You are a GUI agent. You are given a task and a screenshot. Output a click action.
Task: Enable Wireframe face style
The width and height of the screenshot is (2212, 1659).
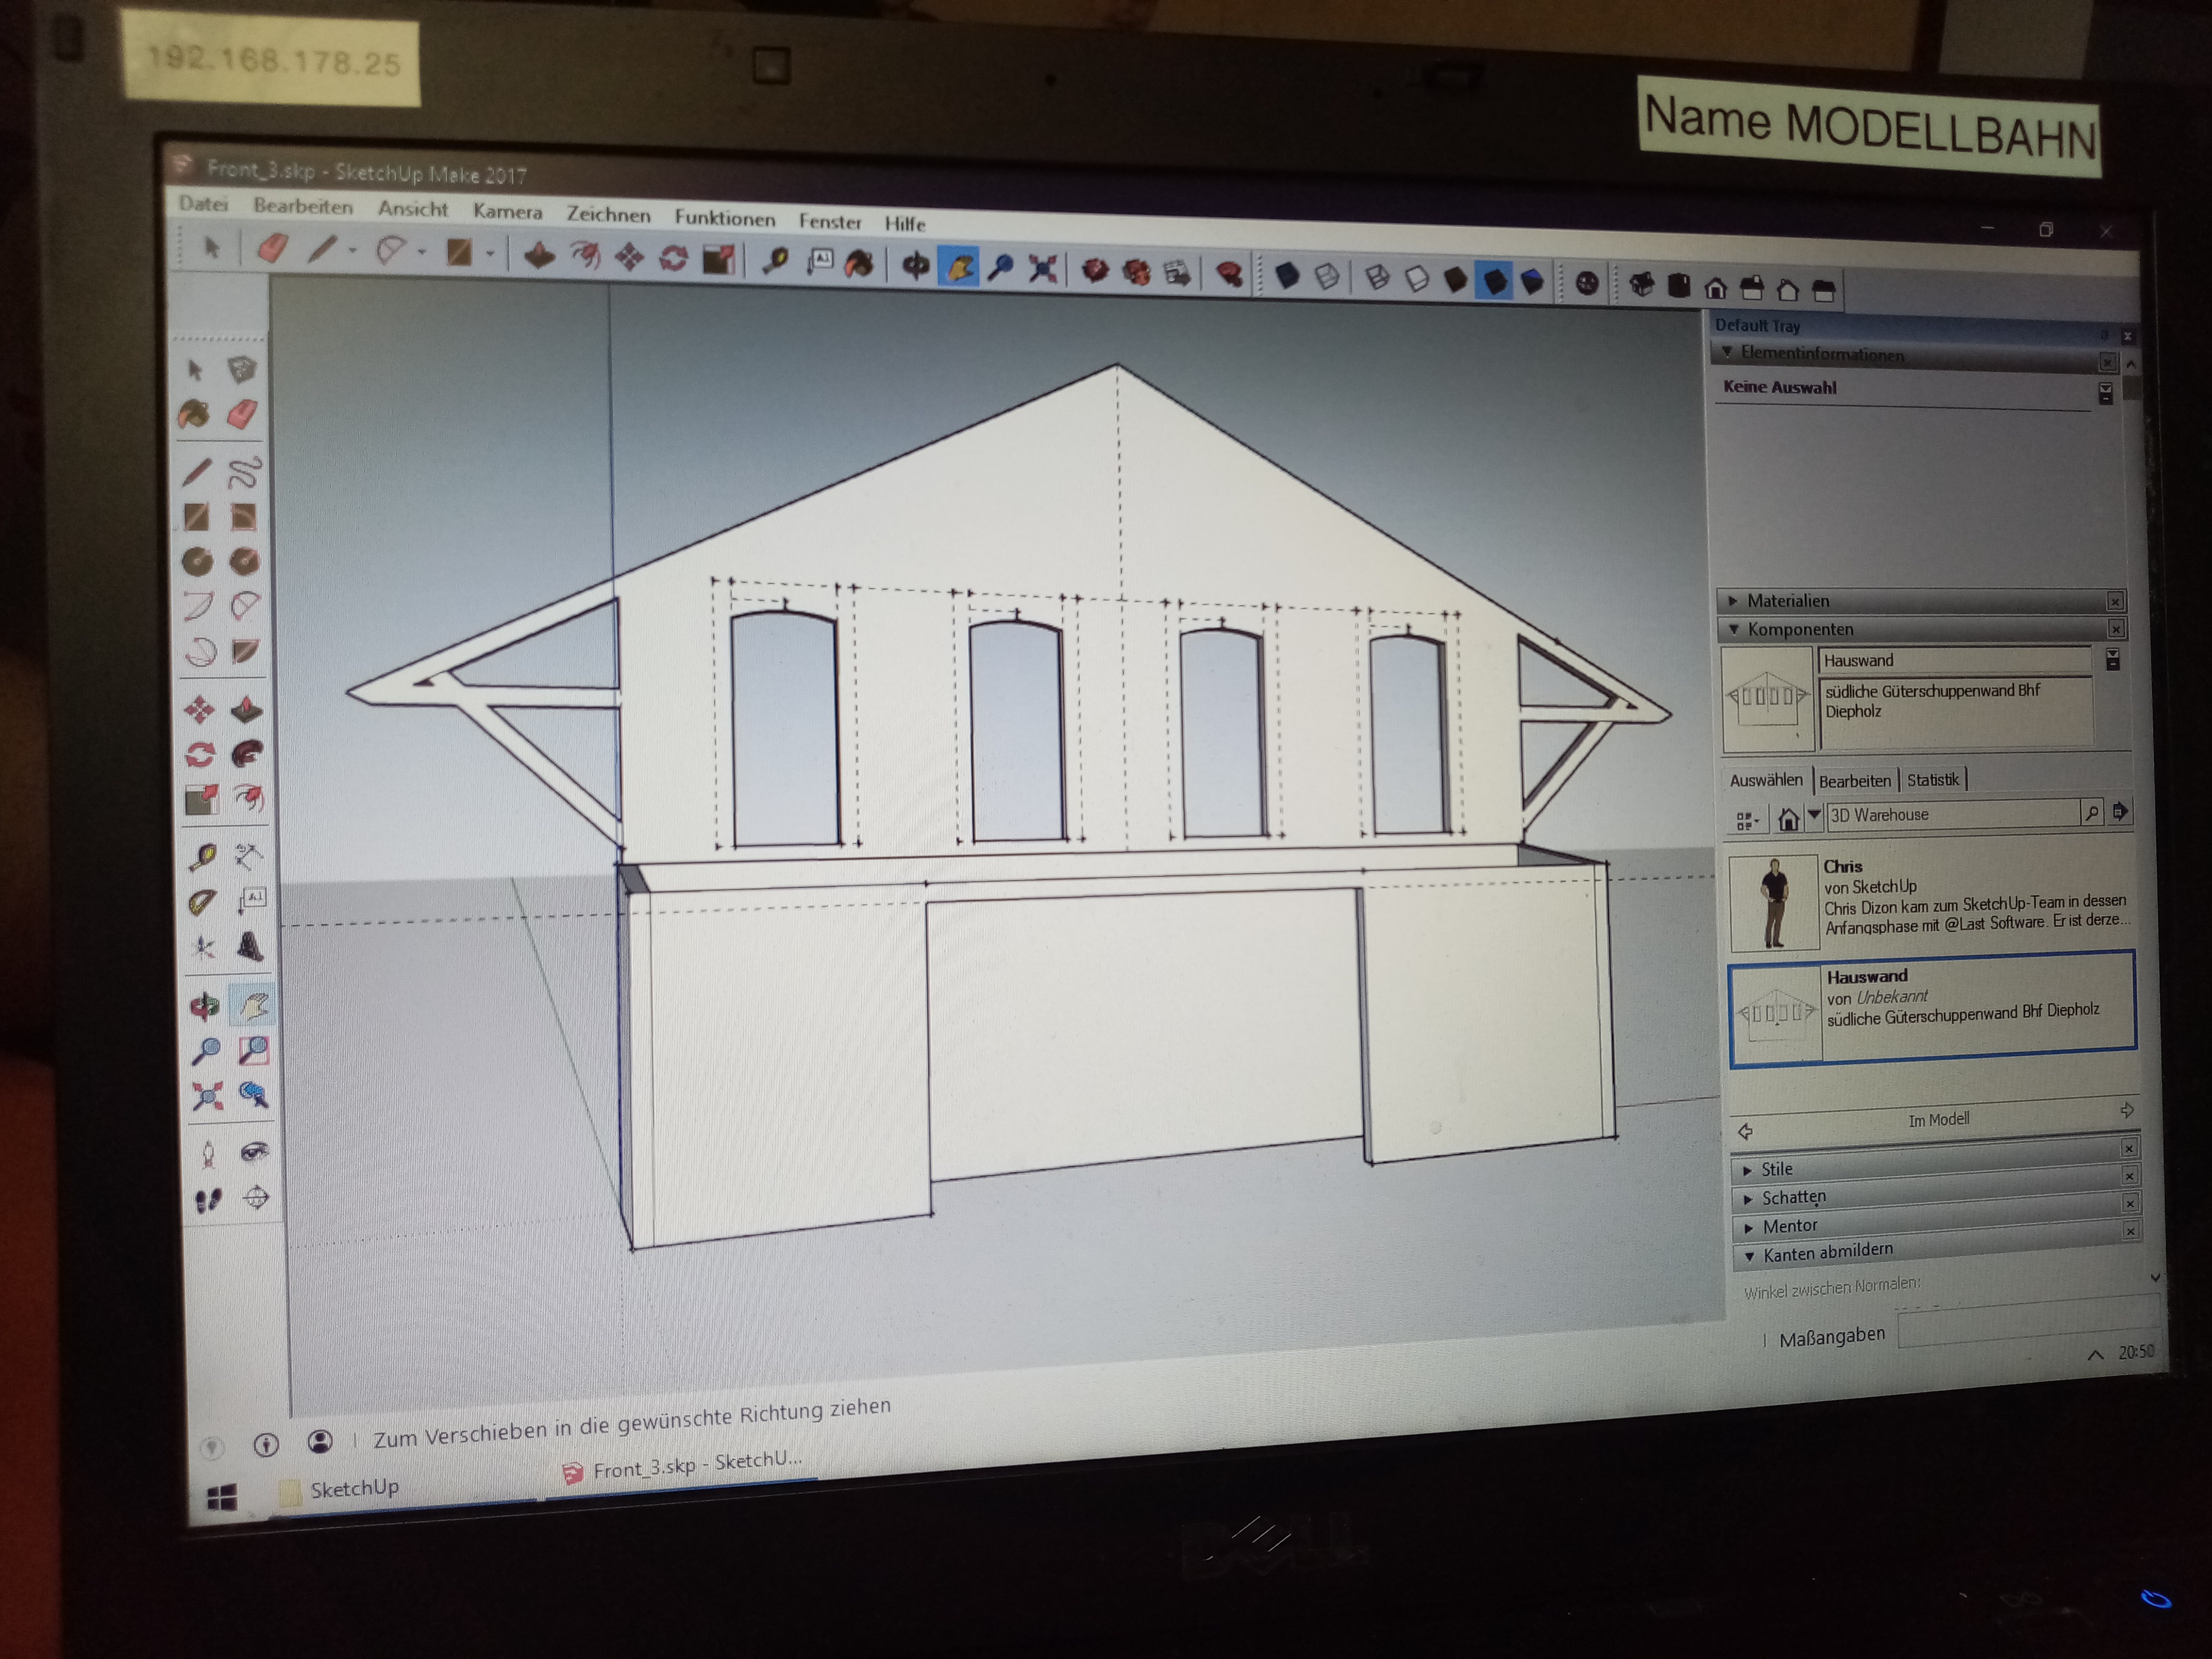(x=1377, y=277)
